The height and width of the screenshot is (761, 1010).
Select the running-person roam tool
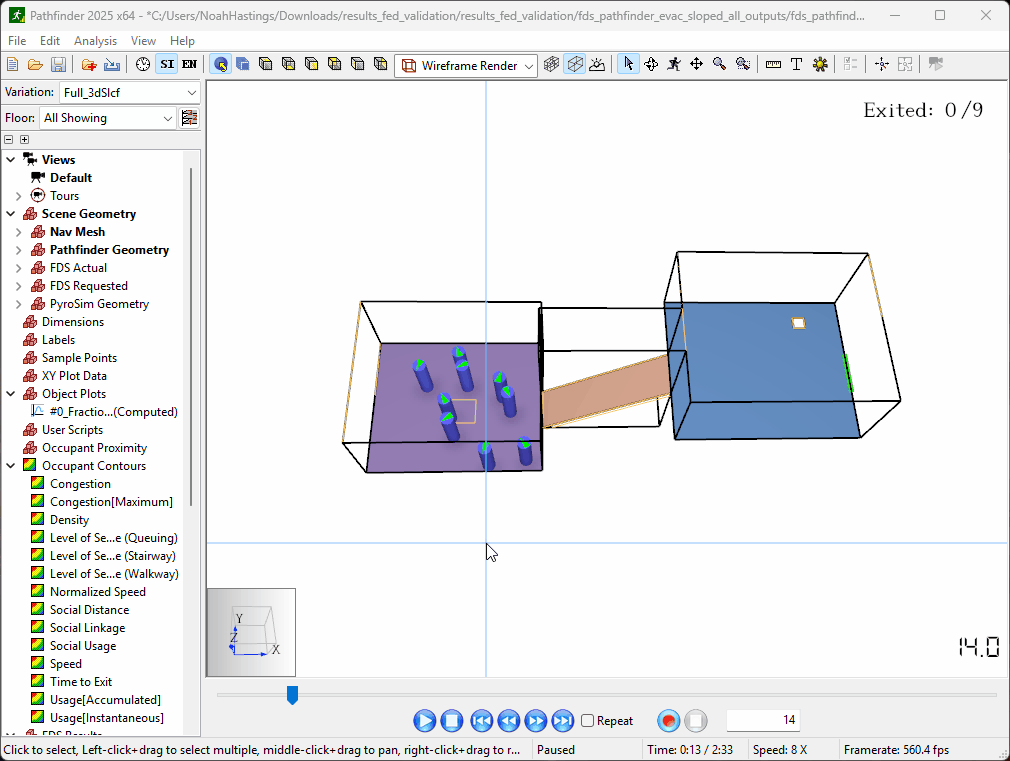coord(674,64)
